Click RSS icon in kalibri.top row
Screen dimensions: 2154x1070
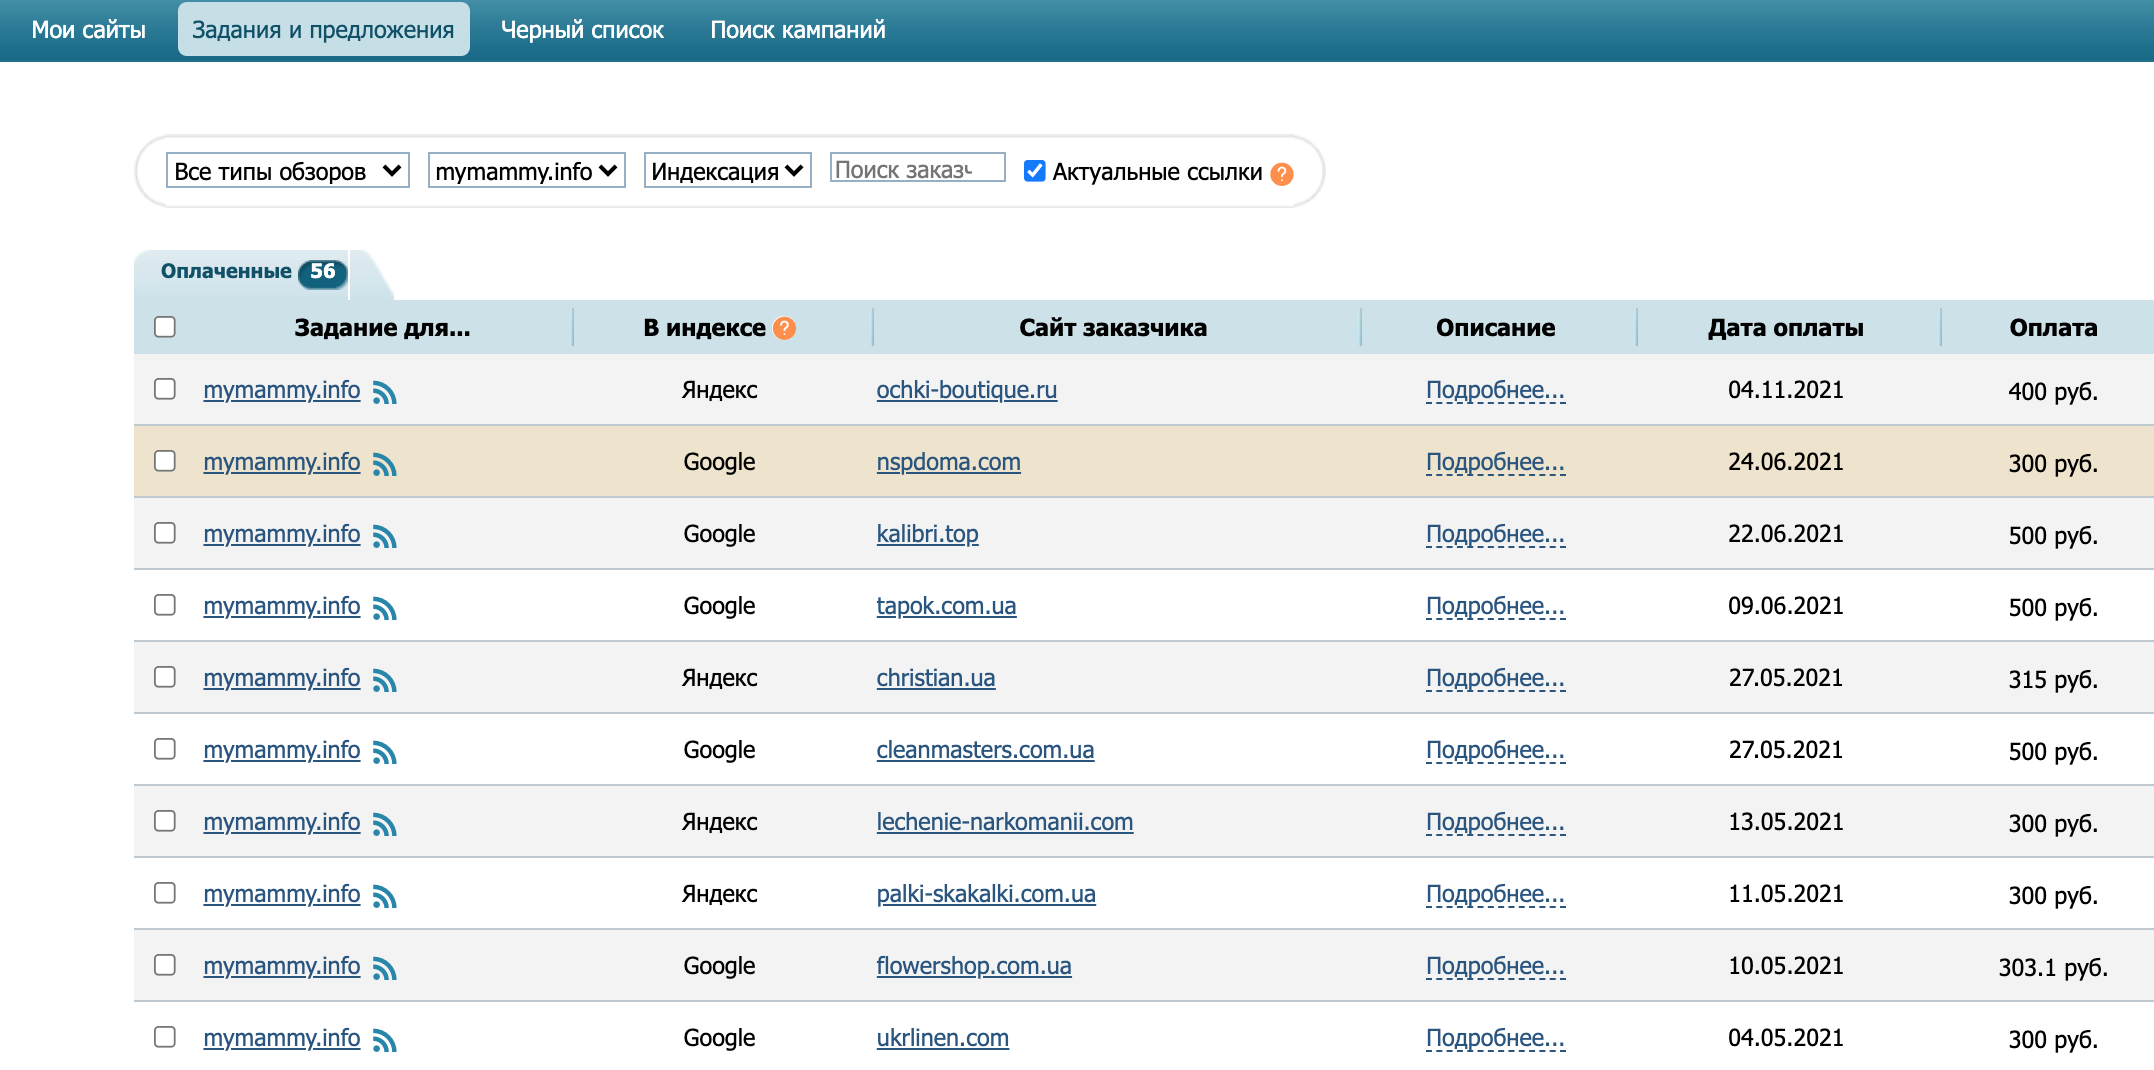(385, 537)
